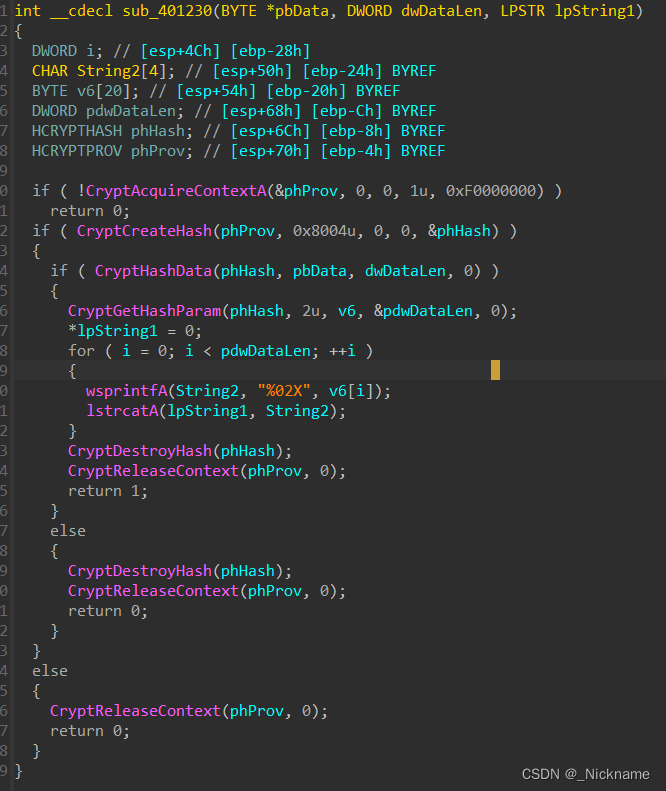Screen dimensions: 666x791
Task: Click the yellow cursor marker on highlighted line
Action: [x=495, y=370]
